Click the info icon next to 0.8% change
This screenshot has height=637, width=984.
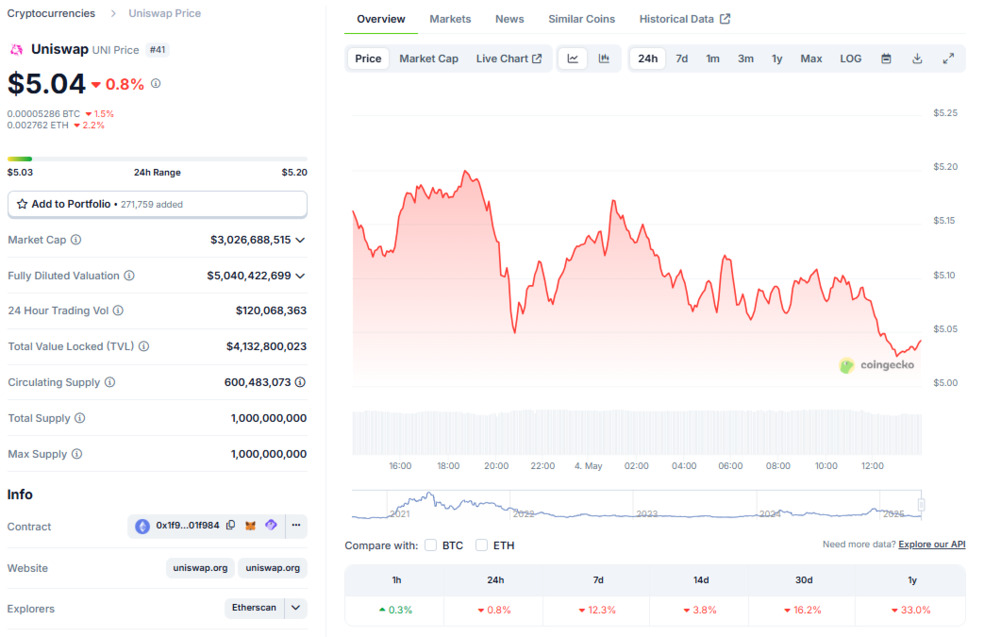(156, 83)
